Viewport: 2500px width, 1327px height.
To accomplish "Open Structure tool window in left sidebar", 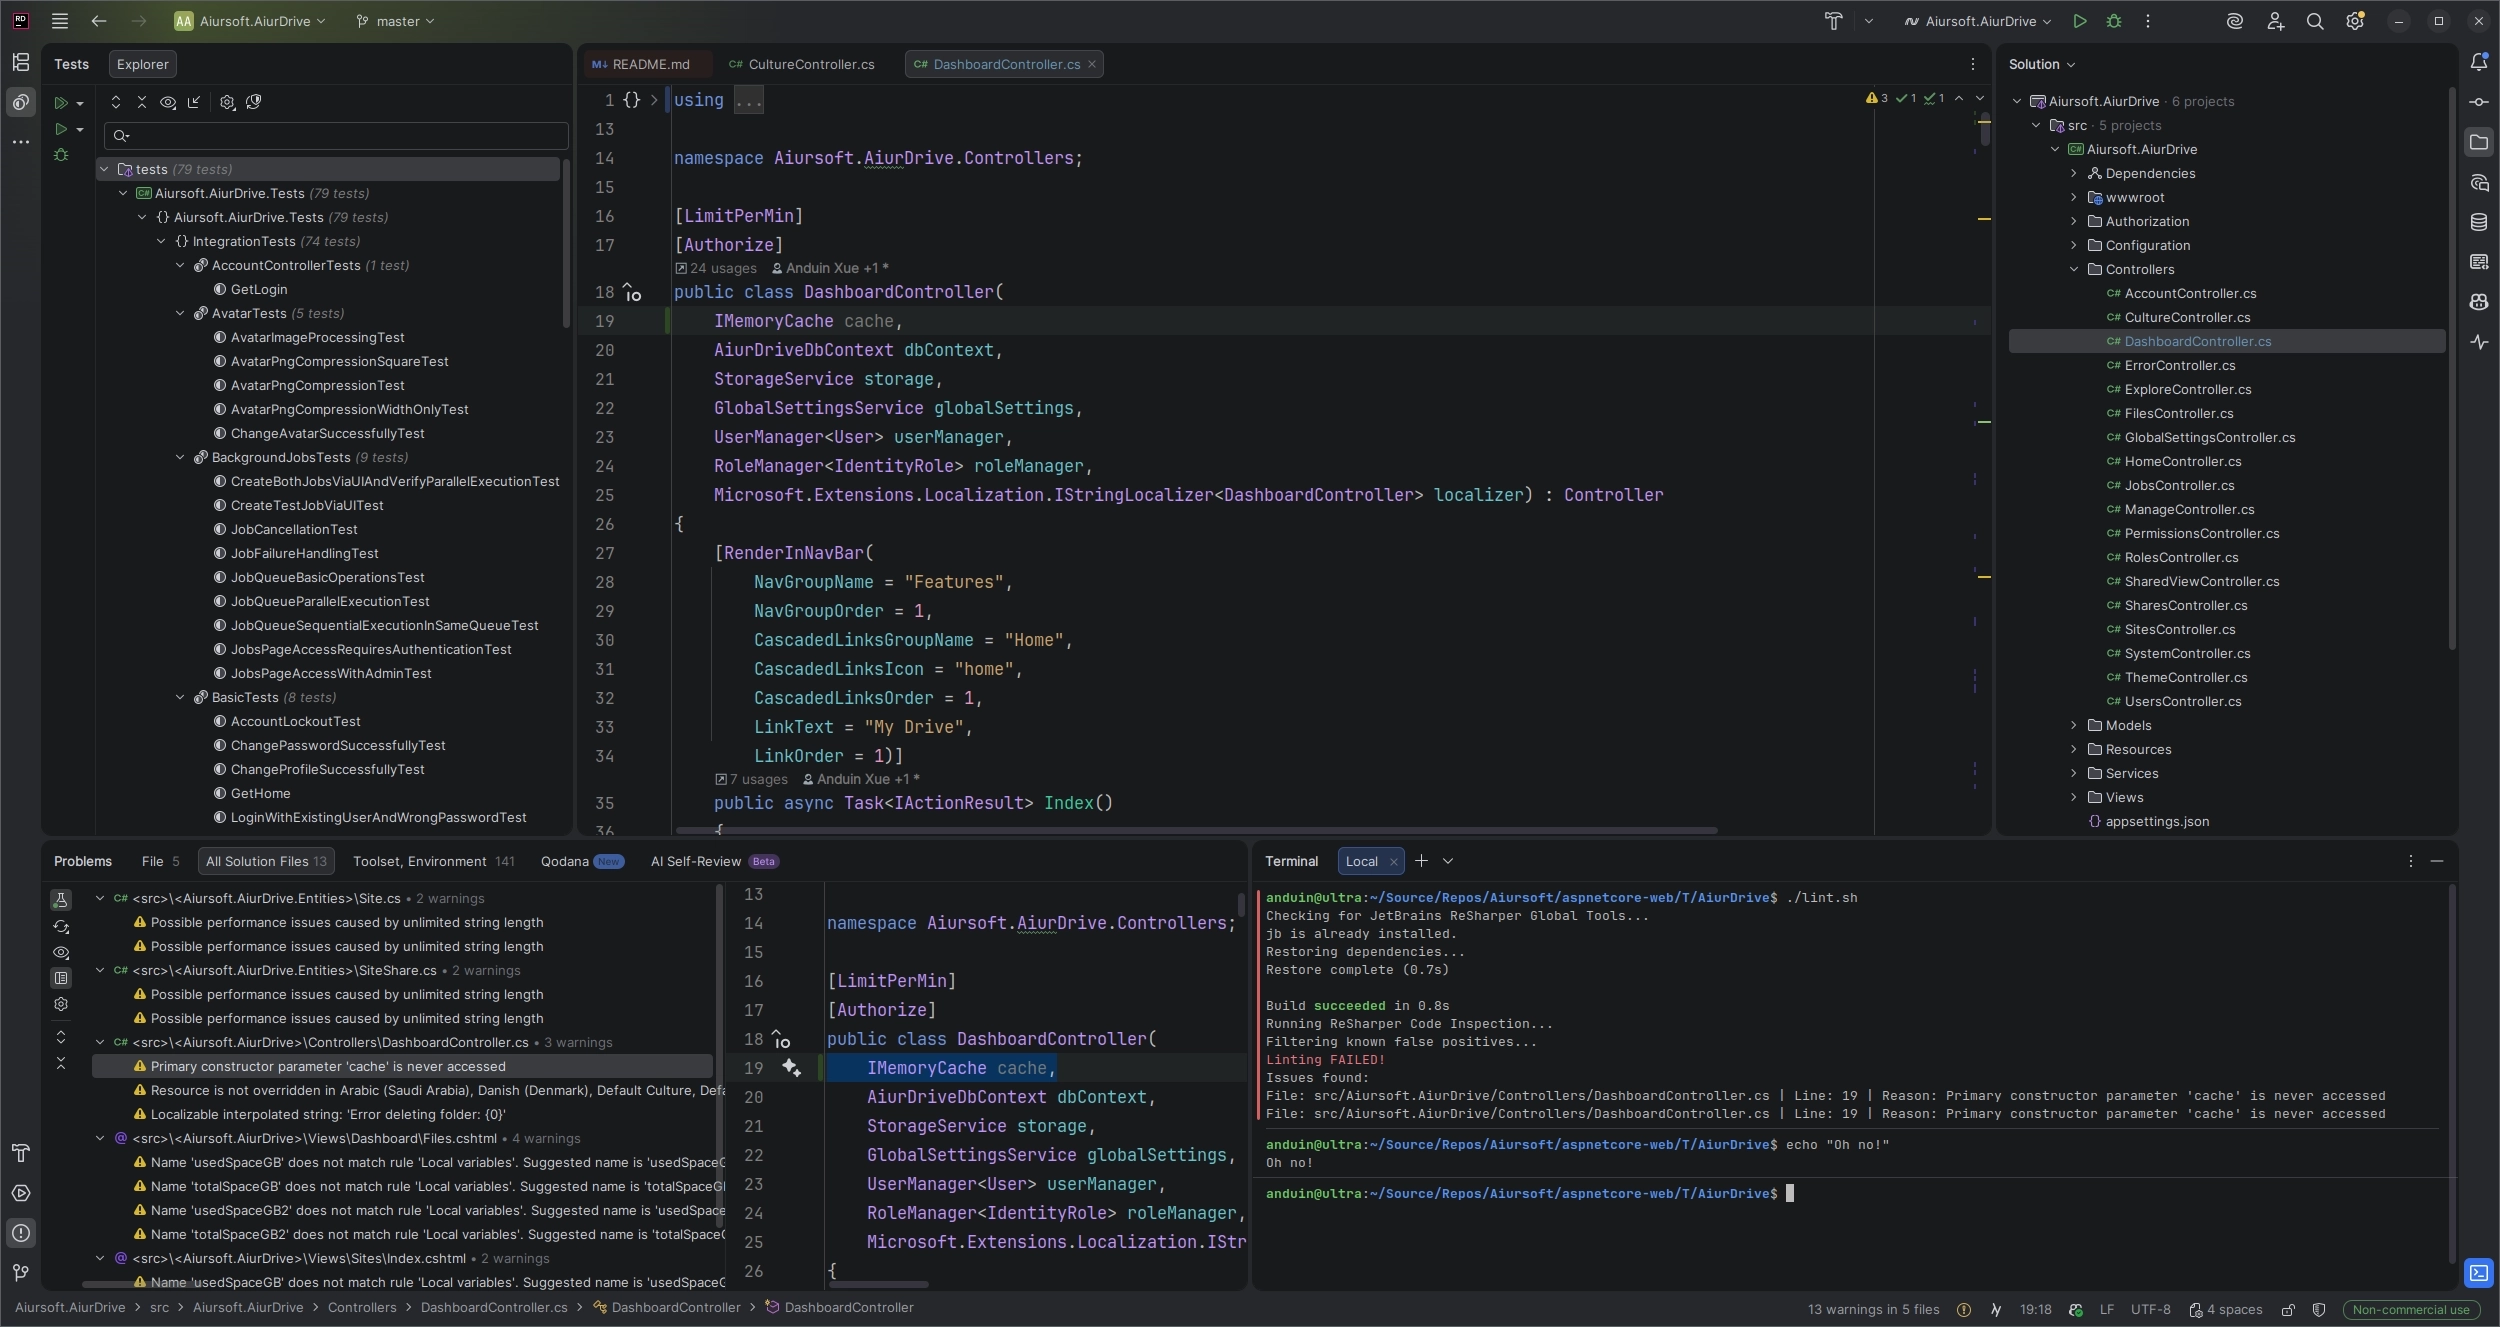I will 21,62.
